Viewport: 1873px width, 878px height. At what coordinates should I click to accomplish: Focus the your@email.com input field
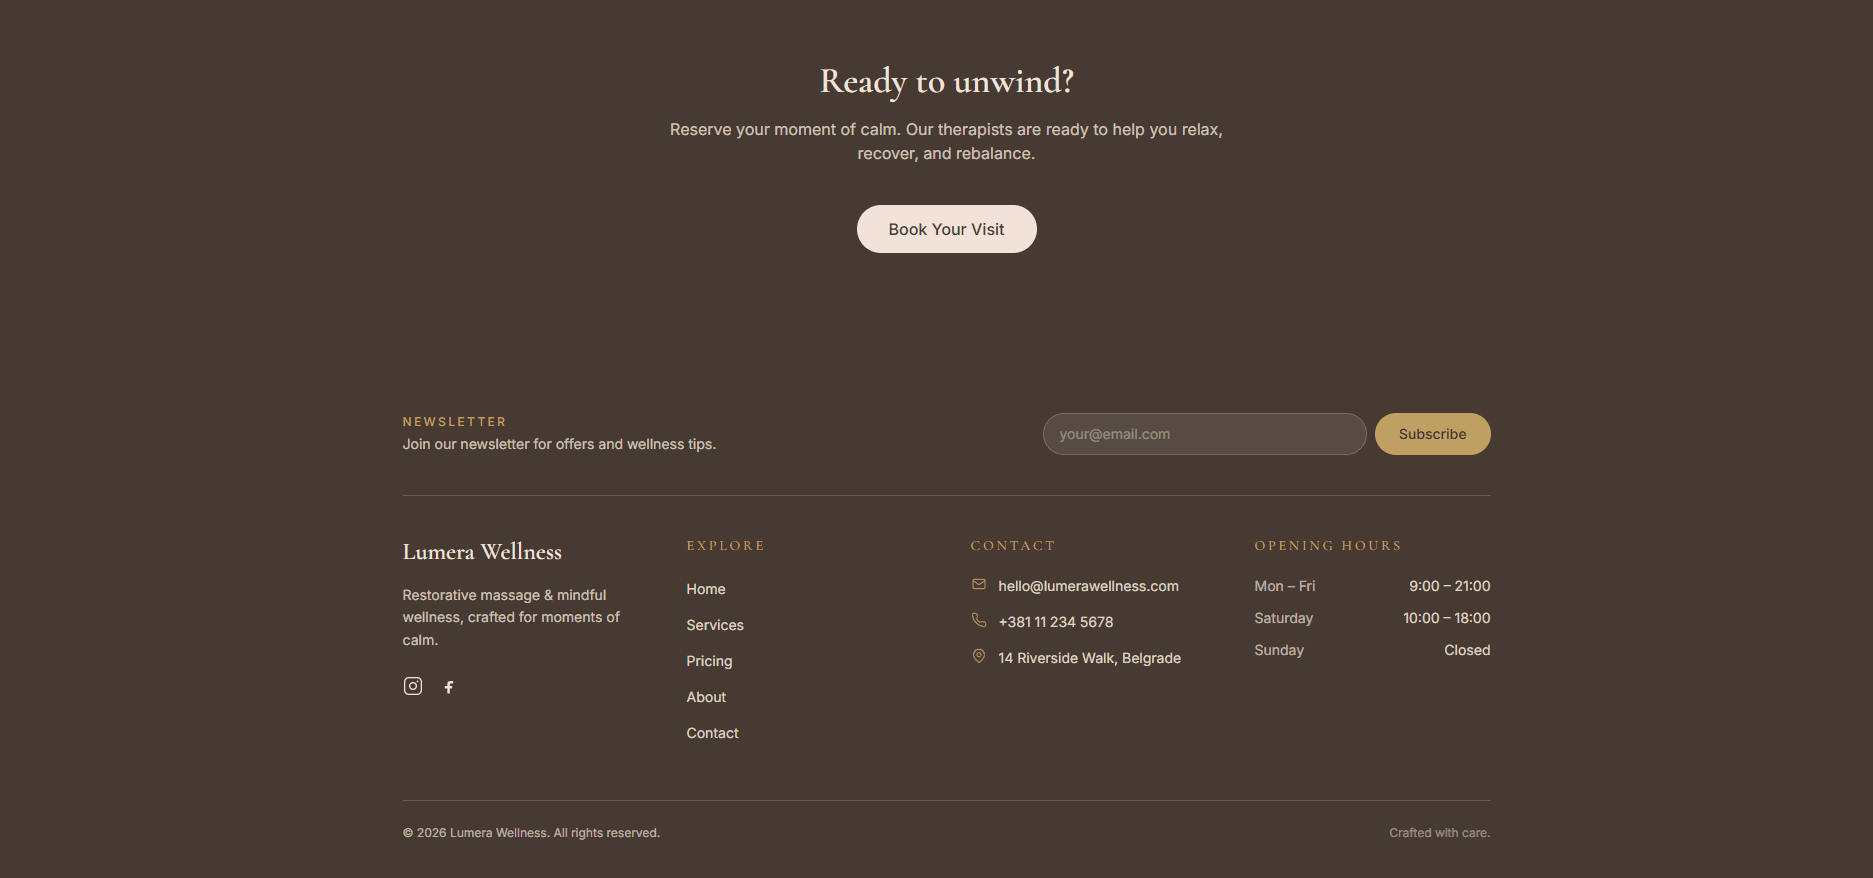click(x=1204, y=434)
